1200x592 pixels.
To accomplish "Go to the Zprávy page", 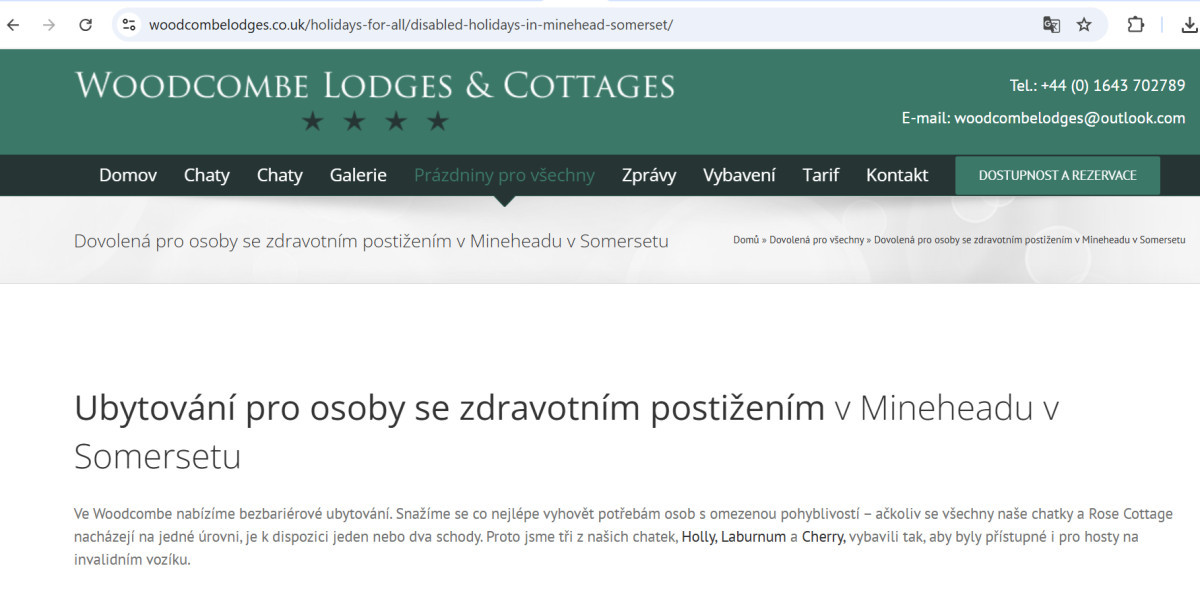I will pyautogui.click(x=649, y=175).
